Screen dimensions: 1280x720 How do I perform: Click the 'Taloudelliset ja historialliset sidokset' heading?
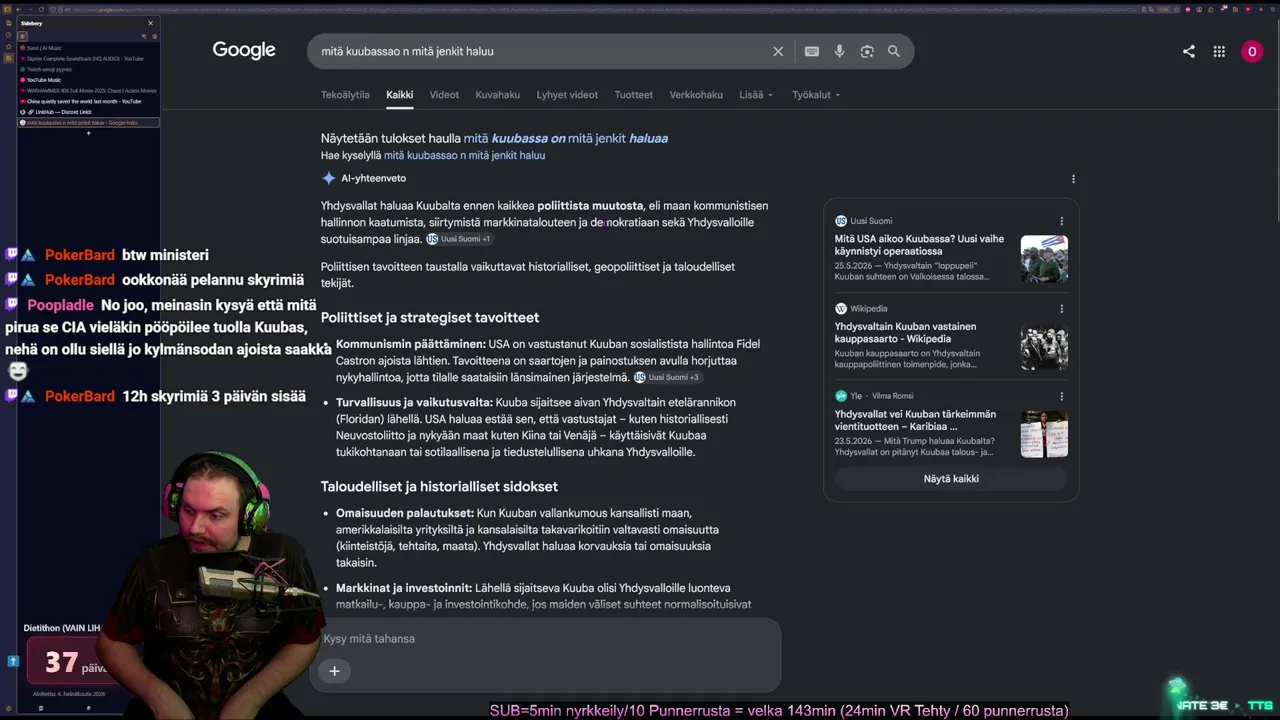pos(439,487)
